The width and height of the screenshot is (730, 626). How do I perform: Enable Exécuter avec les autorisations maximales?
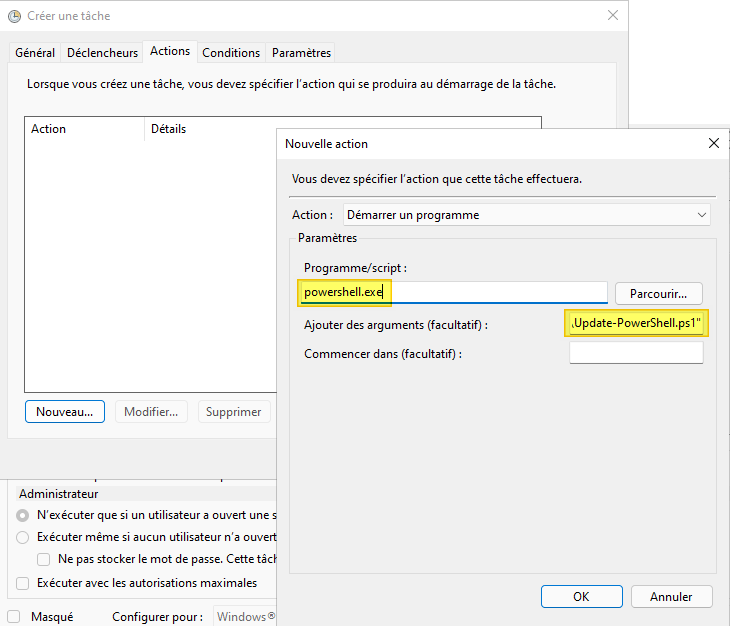23,583
